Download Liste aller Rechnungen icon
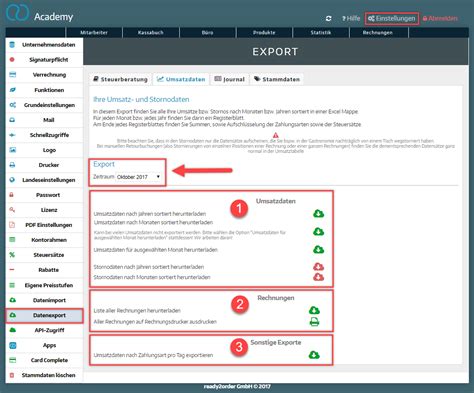This screenshot has width=474, height=393. 314,310
